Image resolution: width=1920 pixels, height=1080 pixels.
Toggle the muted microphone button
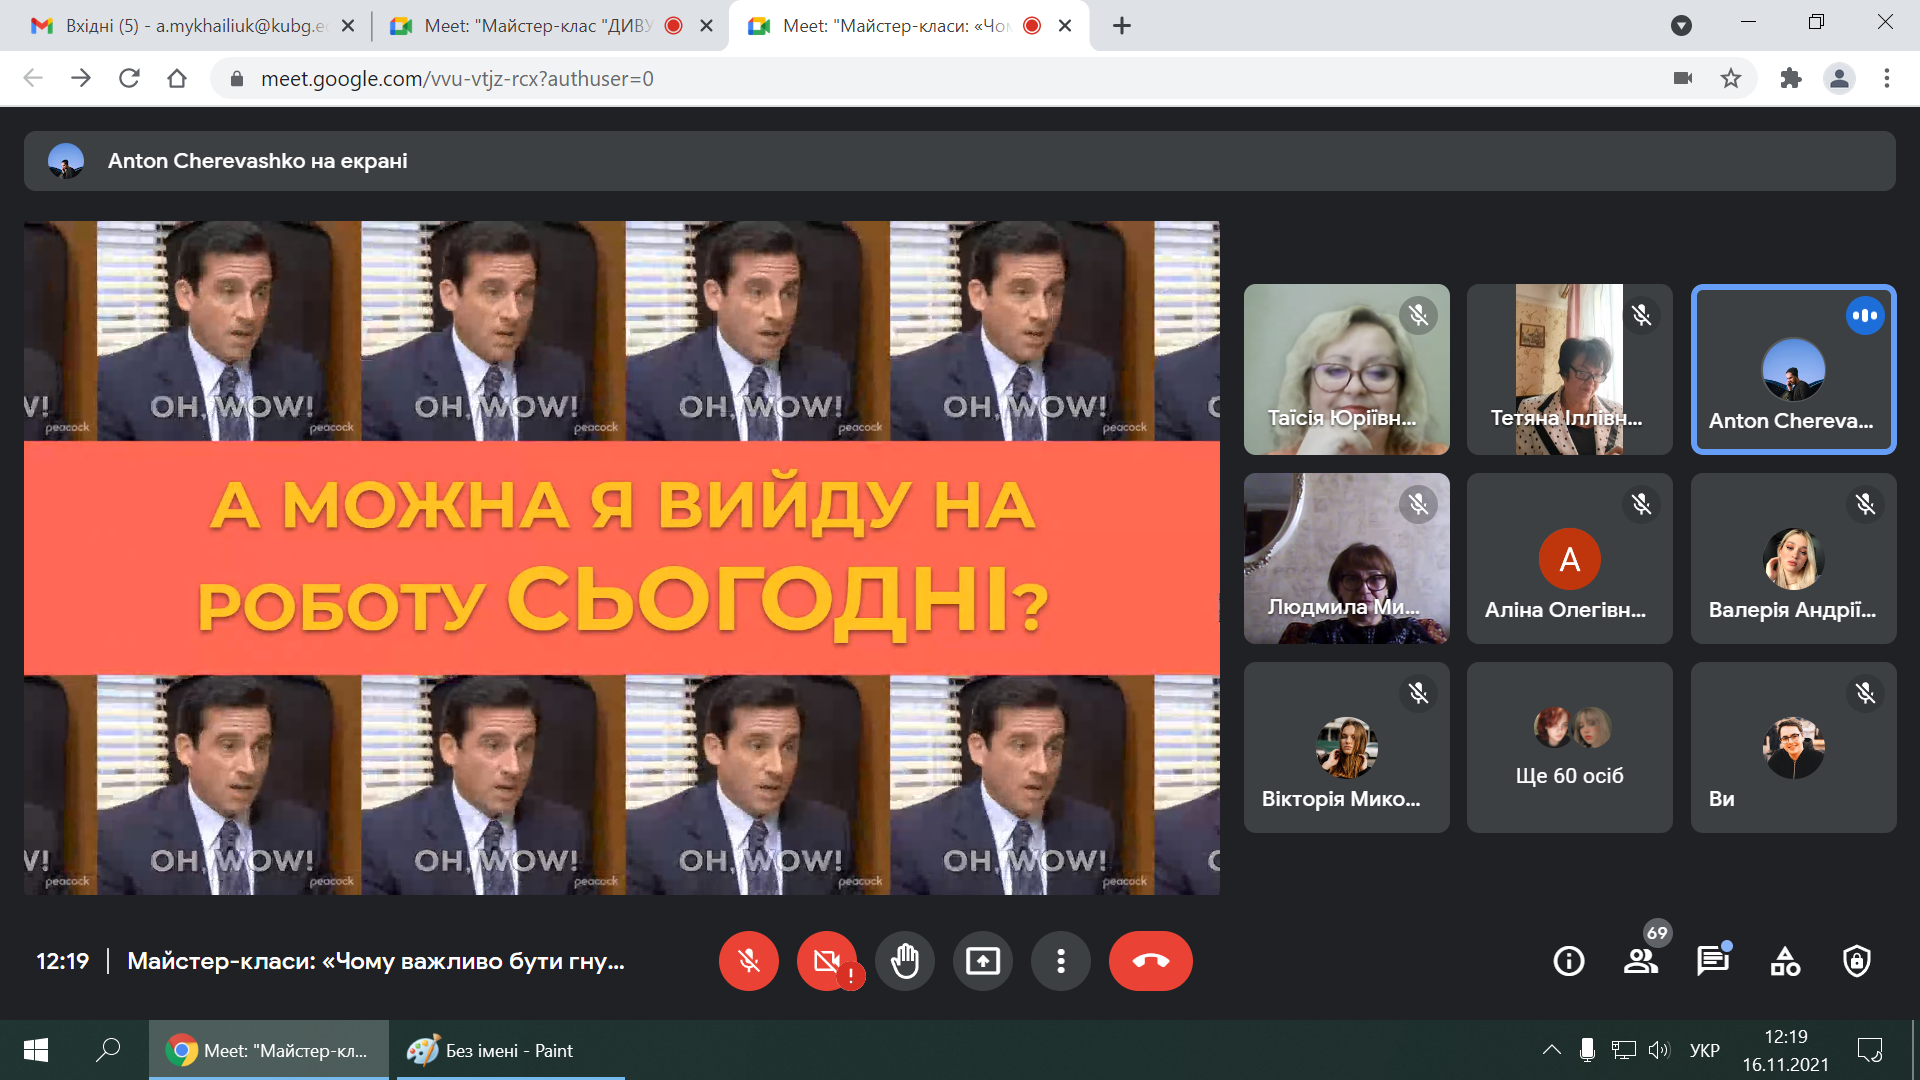[748, 961]
